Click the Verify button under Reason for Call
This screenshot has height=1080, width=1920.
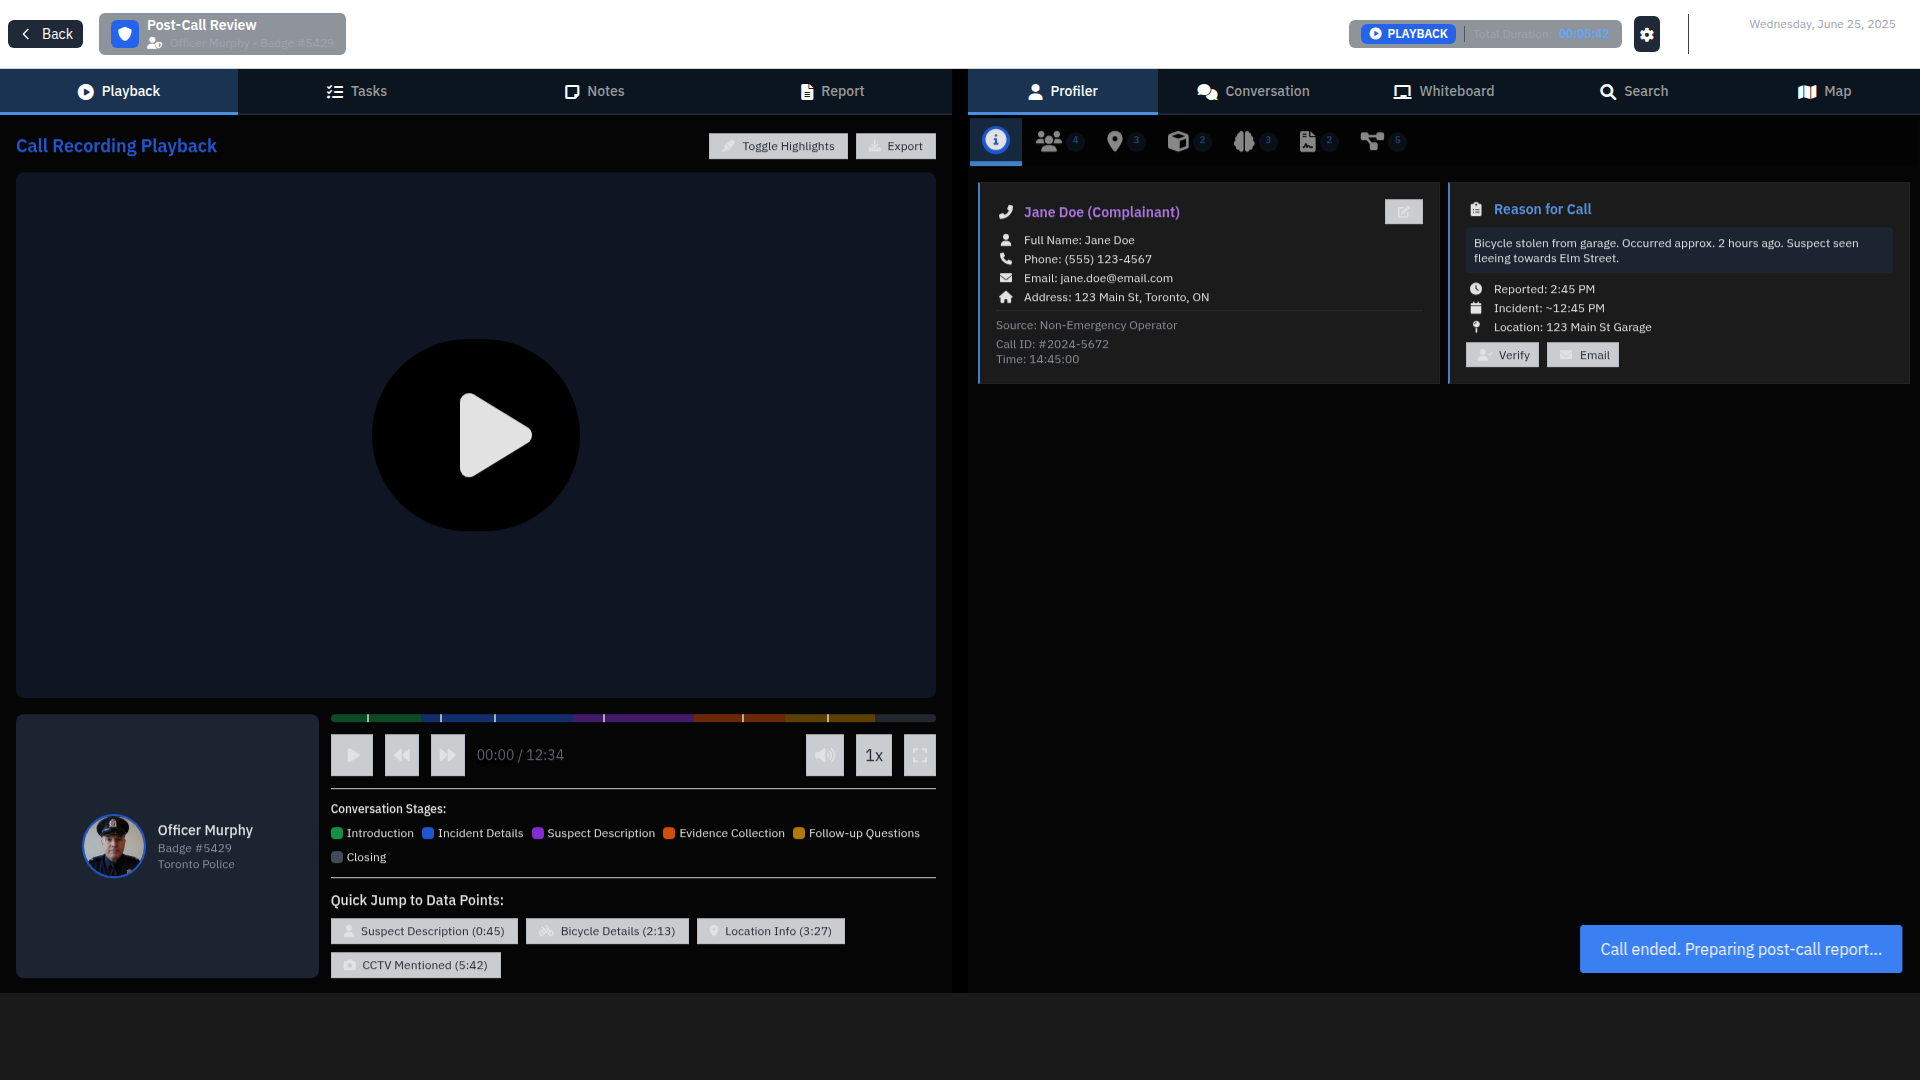(x=1502, y=355)
